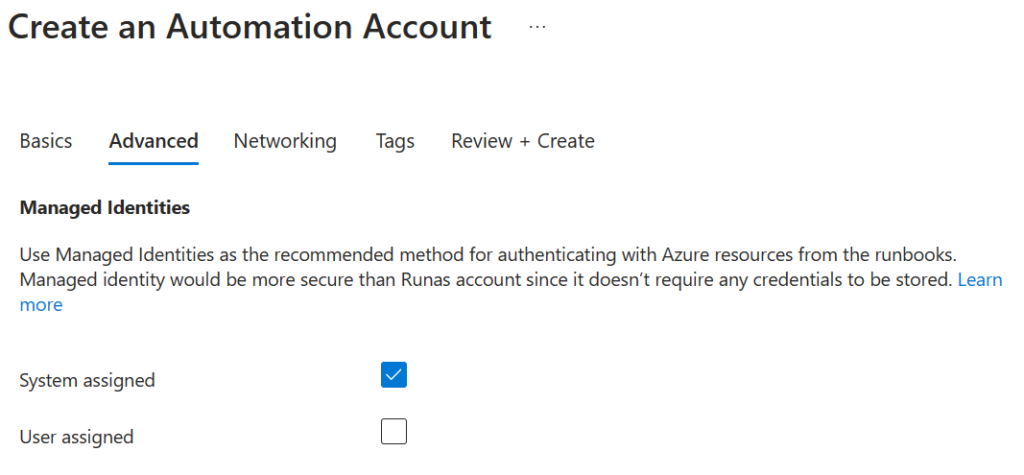
Task: Uncheck the System assigned identity checkbox
Action: point(394,375)
